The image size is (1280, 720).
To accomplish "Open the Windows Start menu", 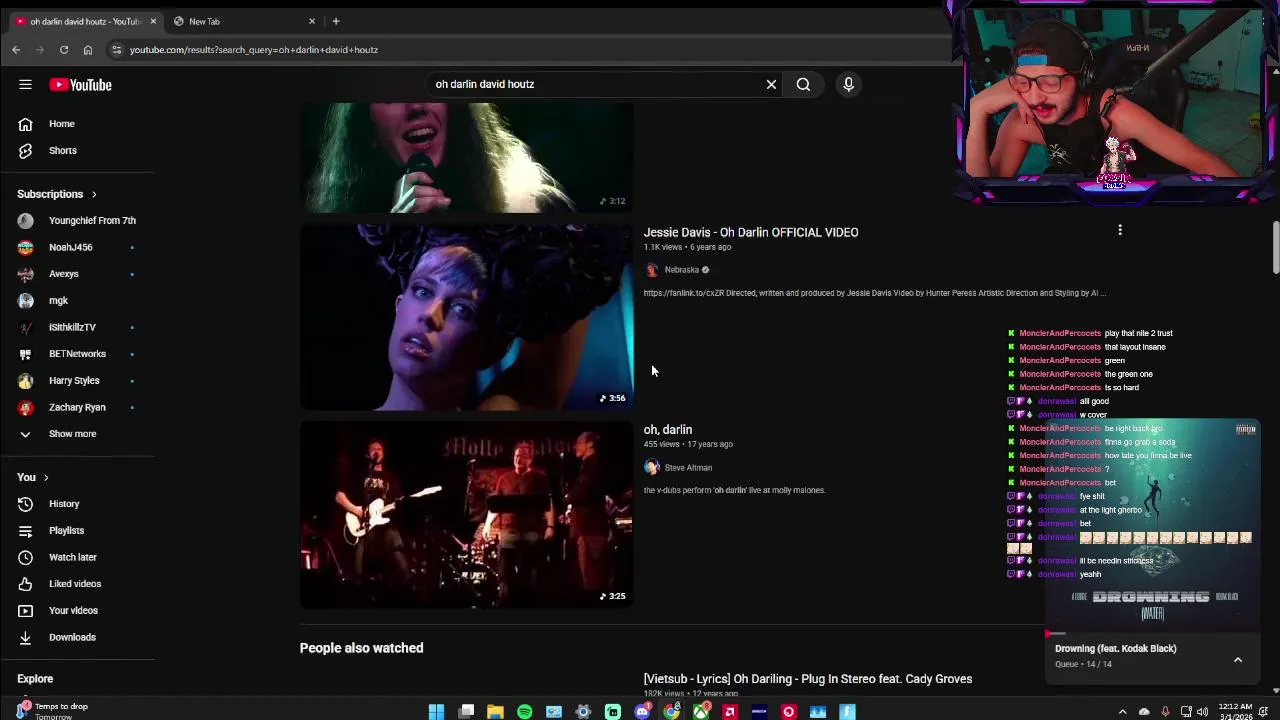I will [436, 712].
